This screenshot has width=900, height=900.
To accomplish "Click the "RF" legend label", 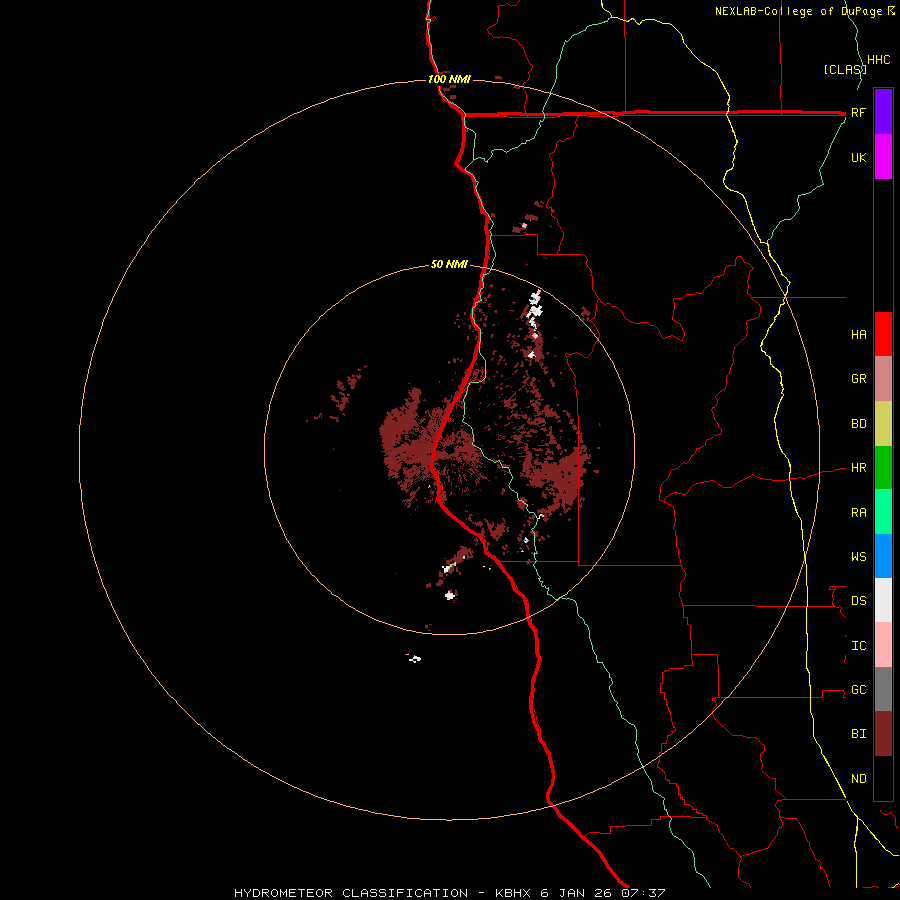I will click(x=858, y=112).
